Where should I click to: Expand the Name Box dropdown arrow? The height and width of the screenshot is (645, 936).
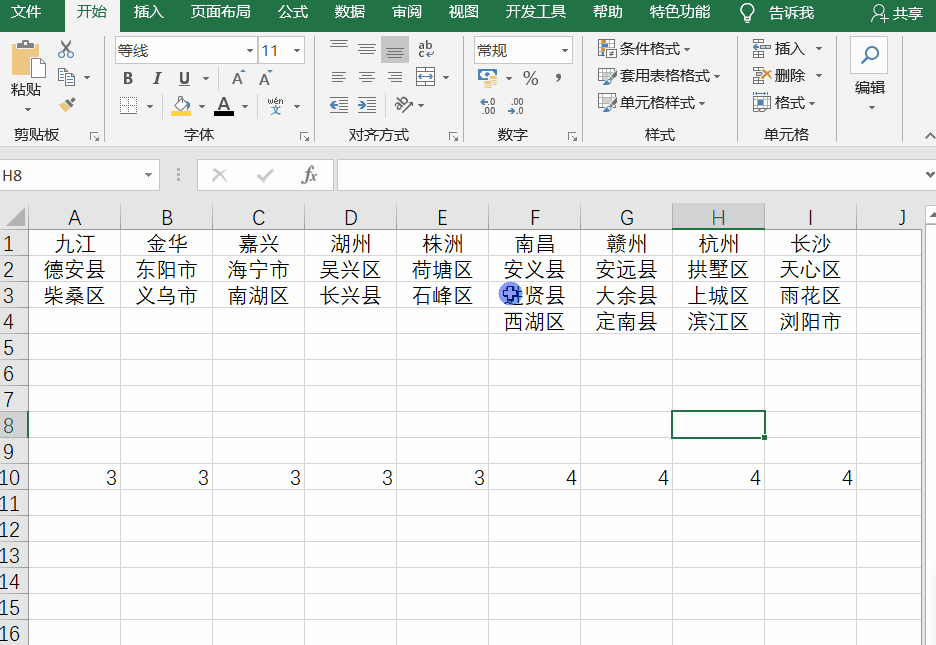(148, 175)
